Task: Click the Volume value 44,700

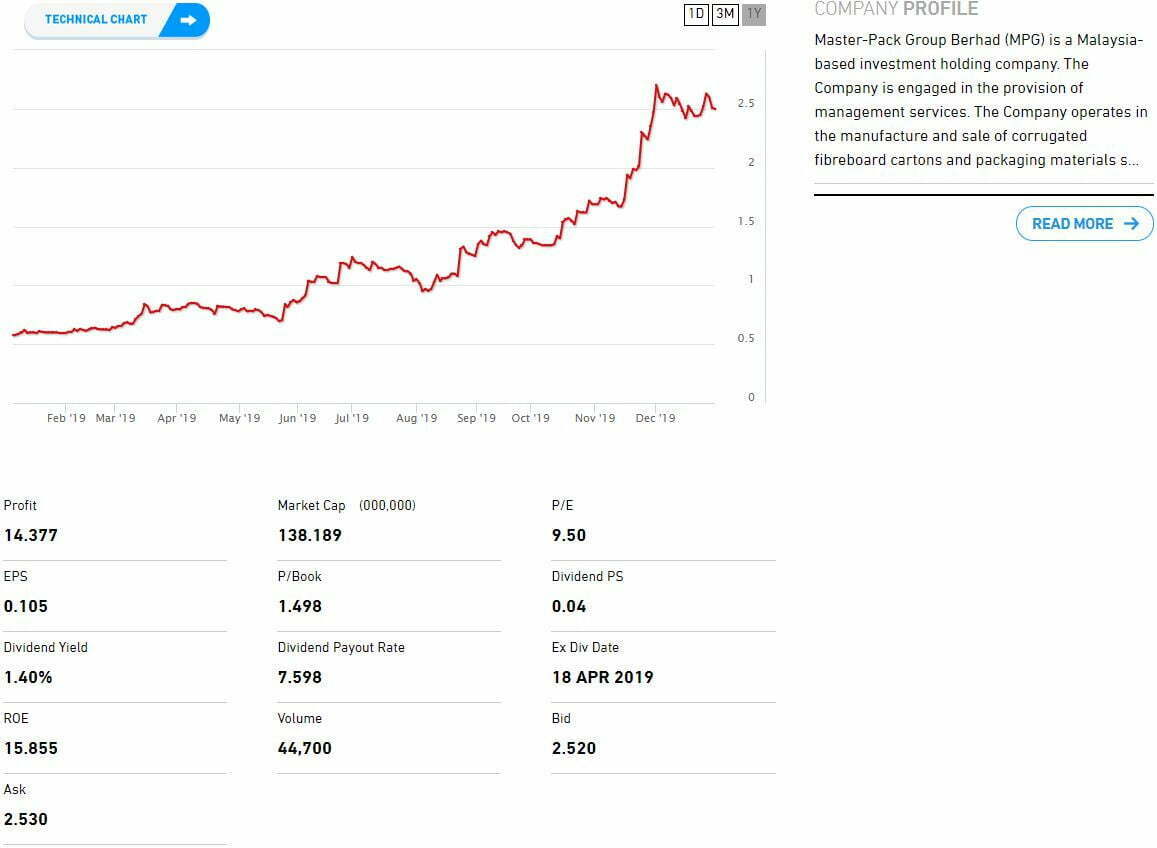Action: [x=305, y=748]
